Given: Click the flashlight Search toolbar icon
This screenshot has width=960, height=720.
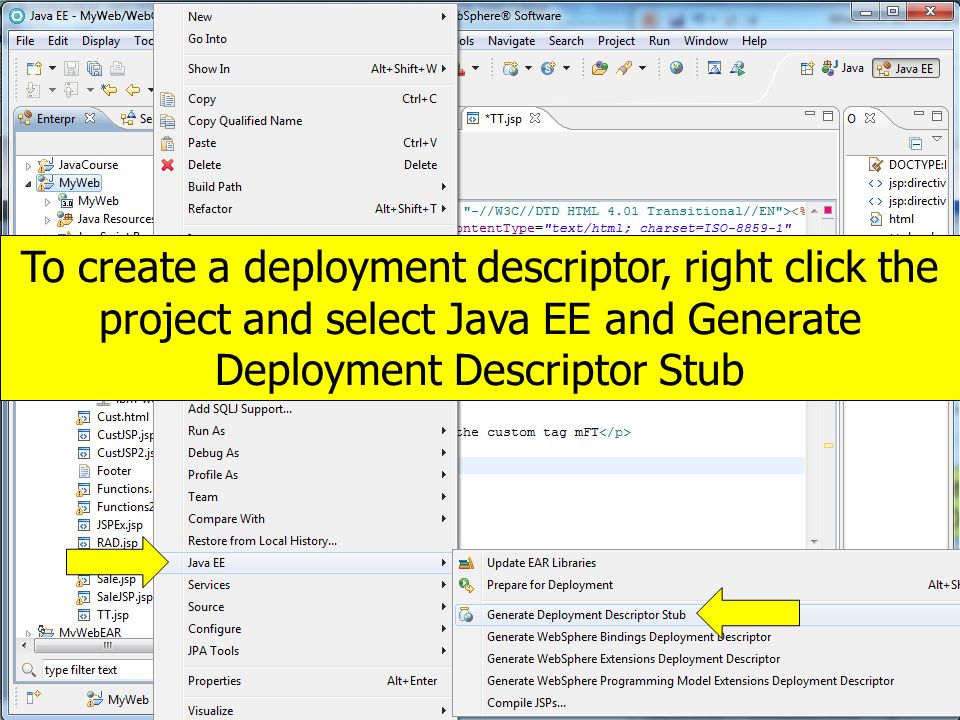Looking at the screenshot, I should (x=624, y=68).
